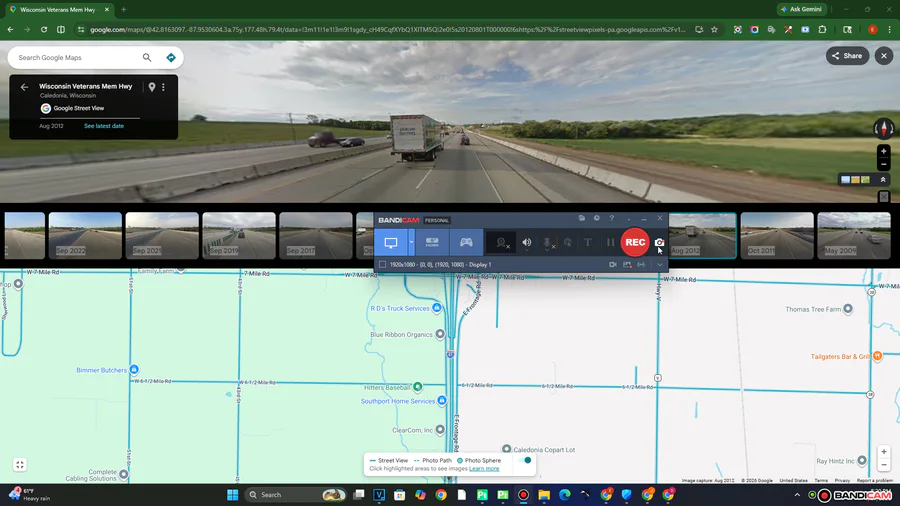The image size is (900, 506).
Task: Select May 2009 Street View thumbnail
Action: tap(854, 236)
